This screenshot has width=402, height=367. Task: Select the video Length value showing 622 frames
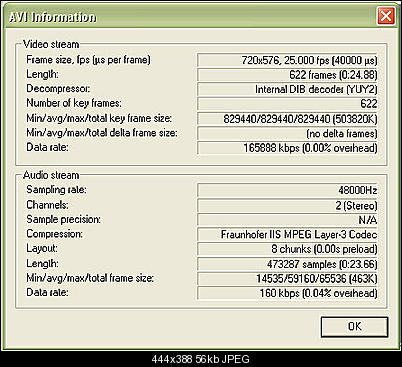pos(287,75)
